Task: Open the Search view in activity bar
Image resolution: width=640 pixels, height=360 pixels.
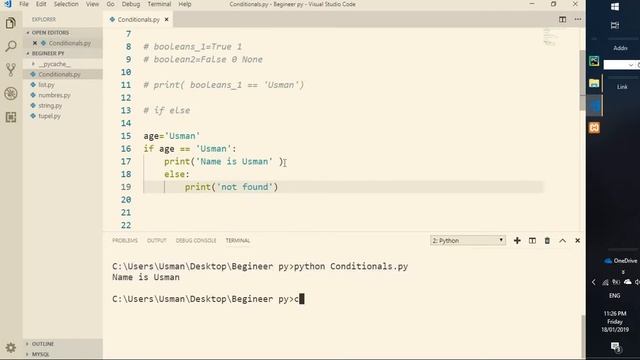Action: tap(11, 46)
